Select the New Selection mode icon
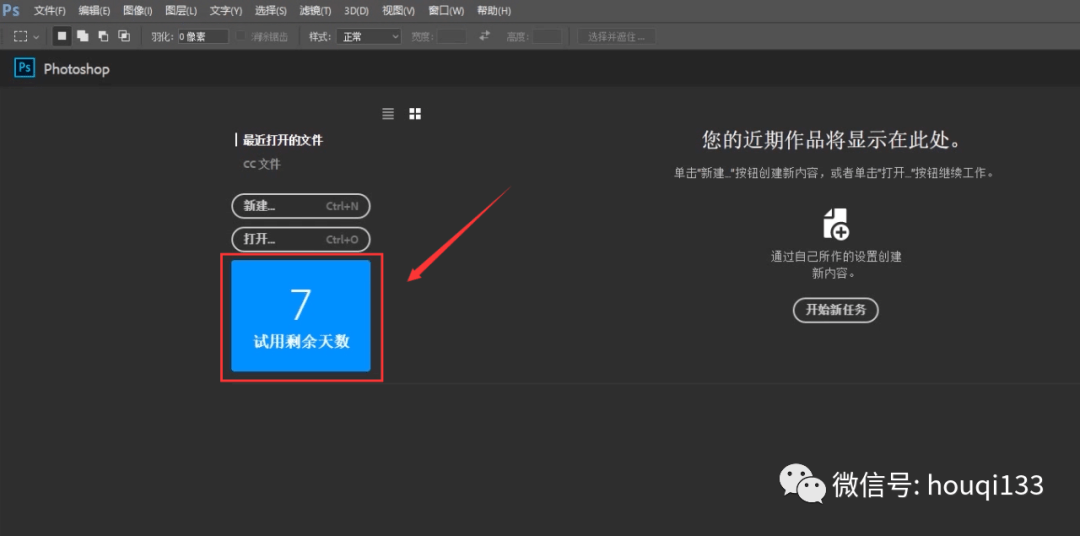This screenshot has height=536, width=1080. [x=62, y=37]
